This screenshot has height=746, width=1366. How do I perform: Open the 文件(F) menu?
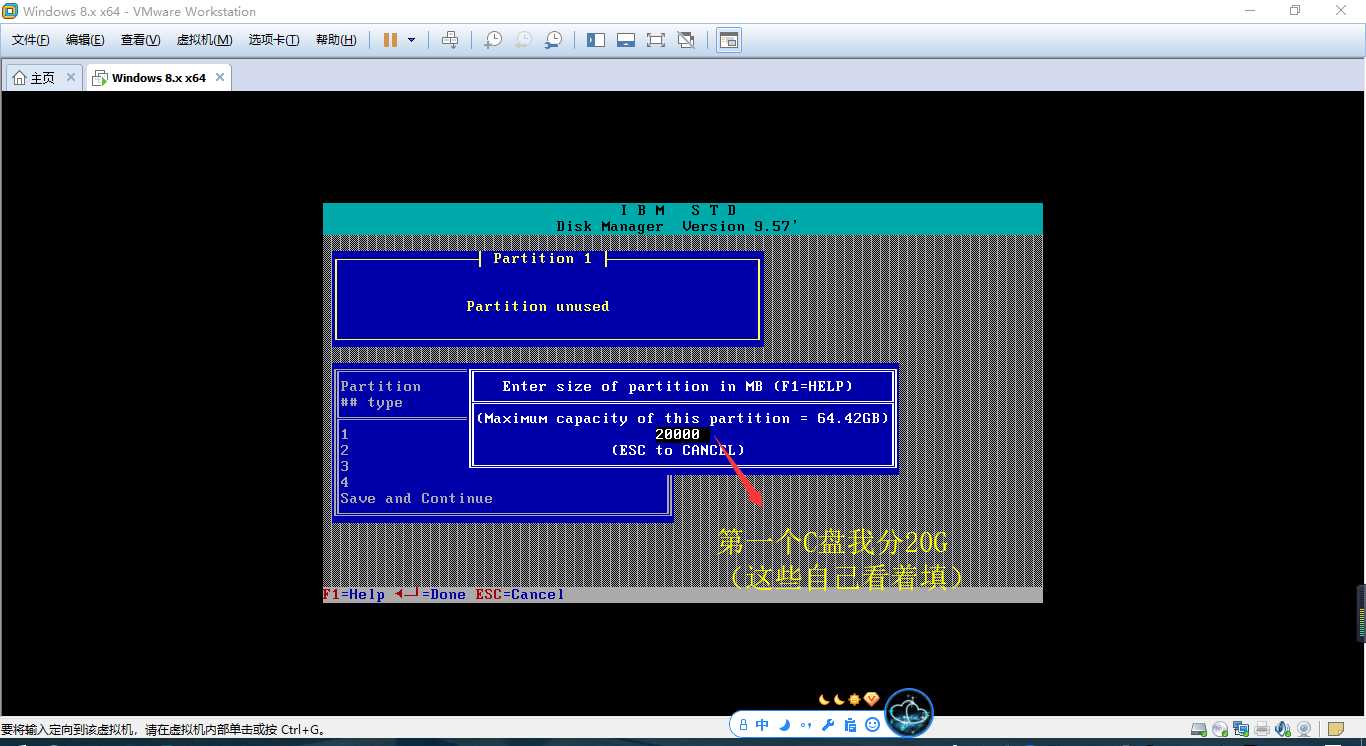pyautogui.click(x=30, y=40)
